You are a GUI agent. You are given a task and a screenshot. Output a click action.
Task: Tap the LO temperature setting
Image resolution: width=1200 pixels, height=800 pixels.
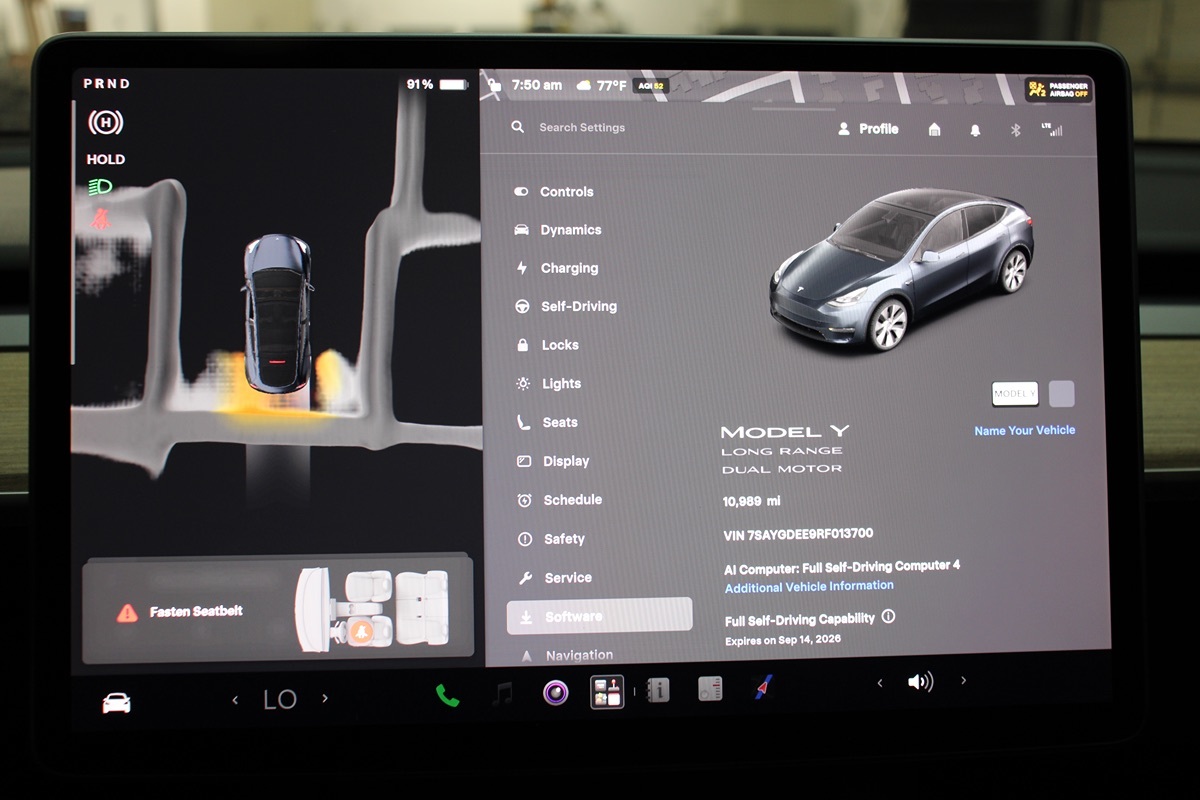point(280,700)
